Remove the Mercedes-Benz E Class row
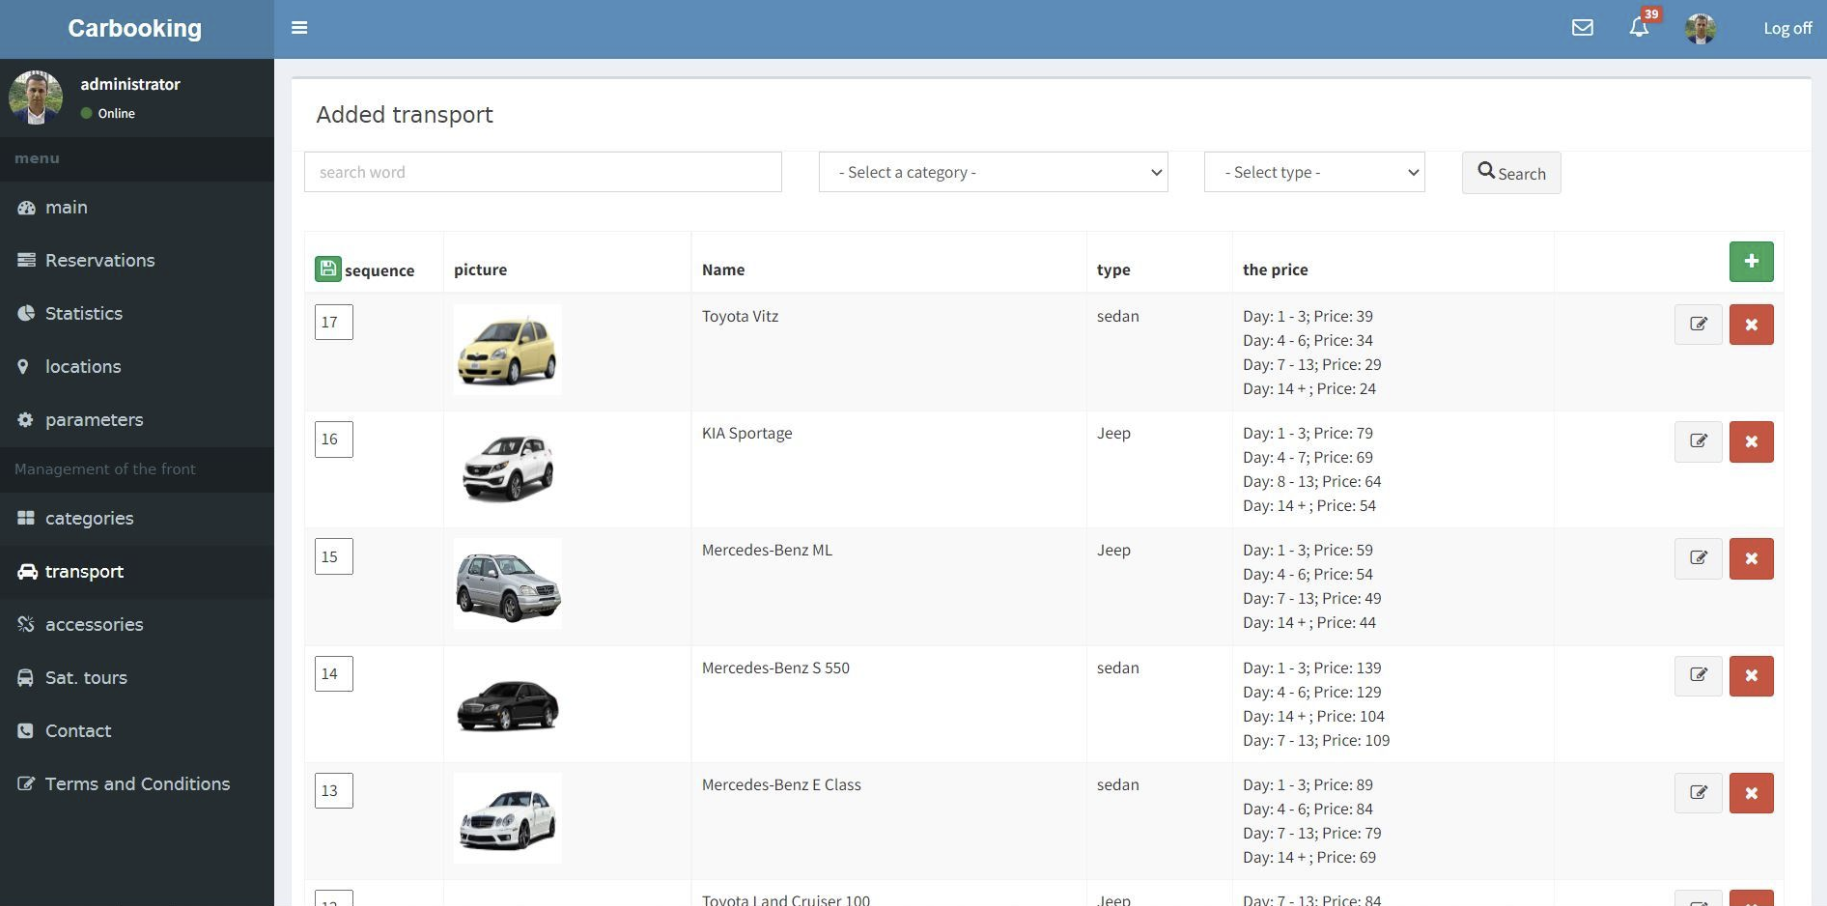The image size is (1827, 906). coord(1751,793)
